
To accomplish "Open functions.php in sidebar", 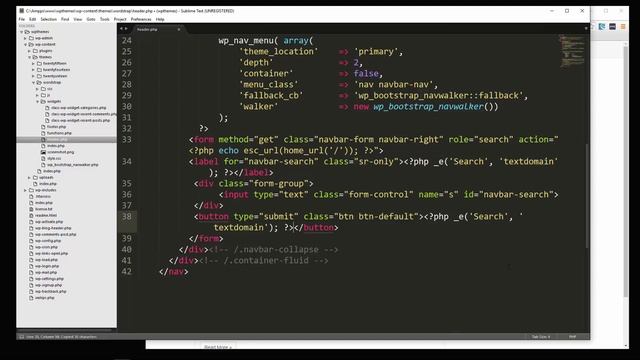I will [x=59, y=133].
